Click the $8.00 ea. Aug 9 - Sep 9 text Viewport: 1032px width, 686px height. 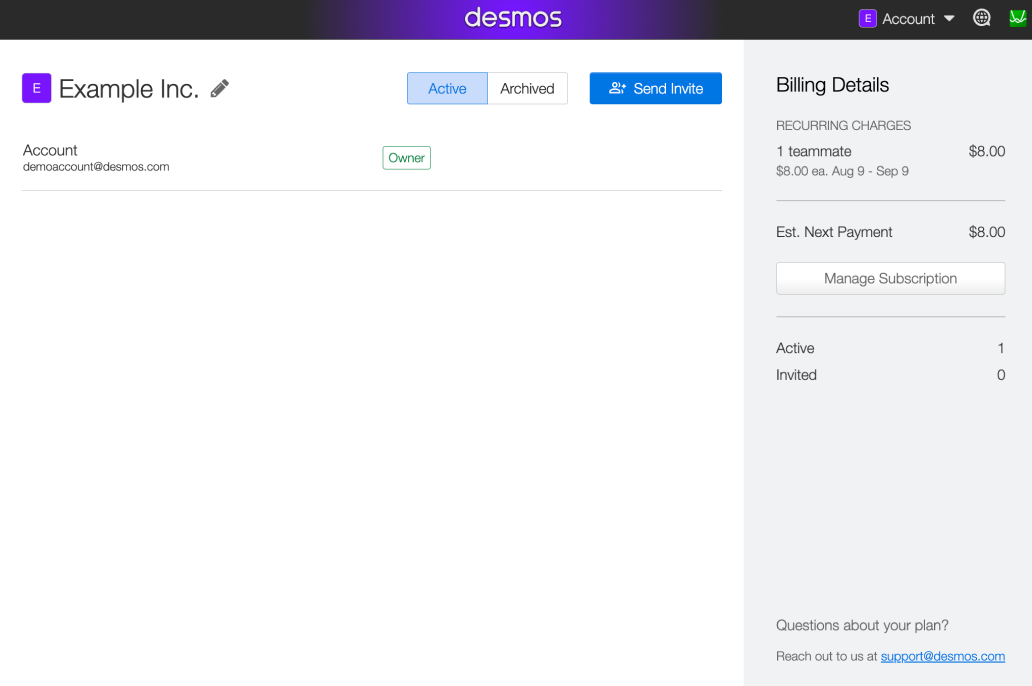pyautogui.click(x=842, y=171)
